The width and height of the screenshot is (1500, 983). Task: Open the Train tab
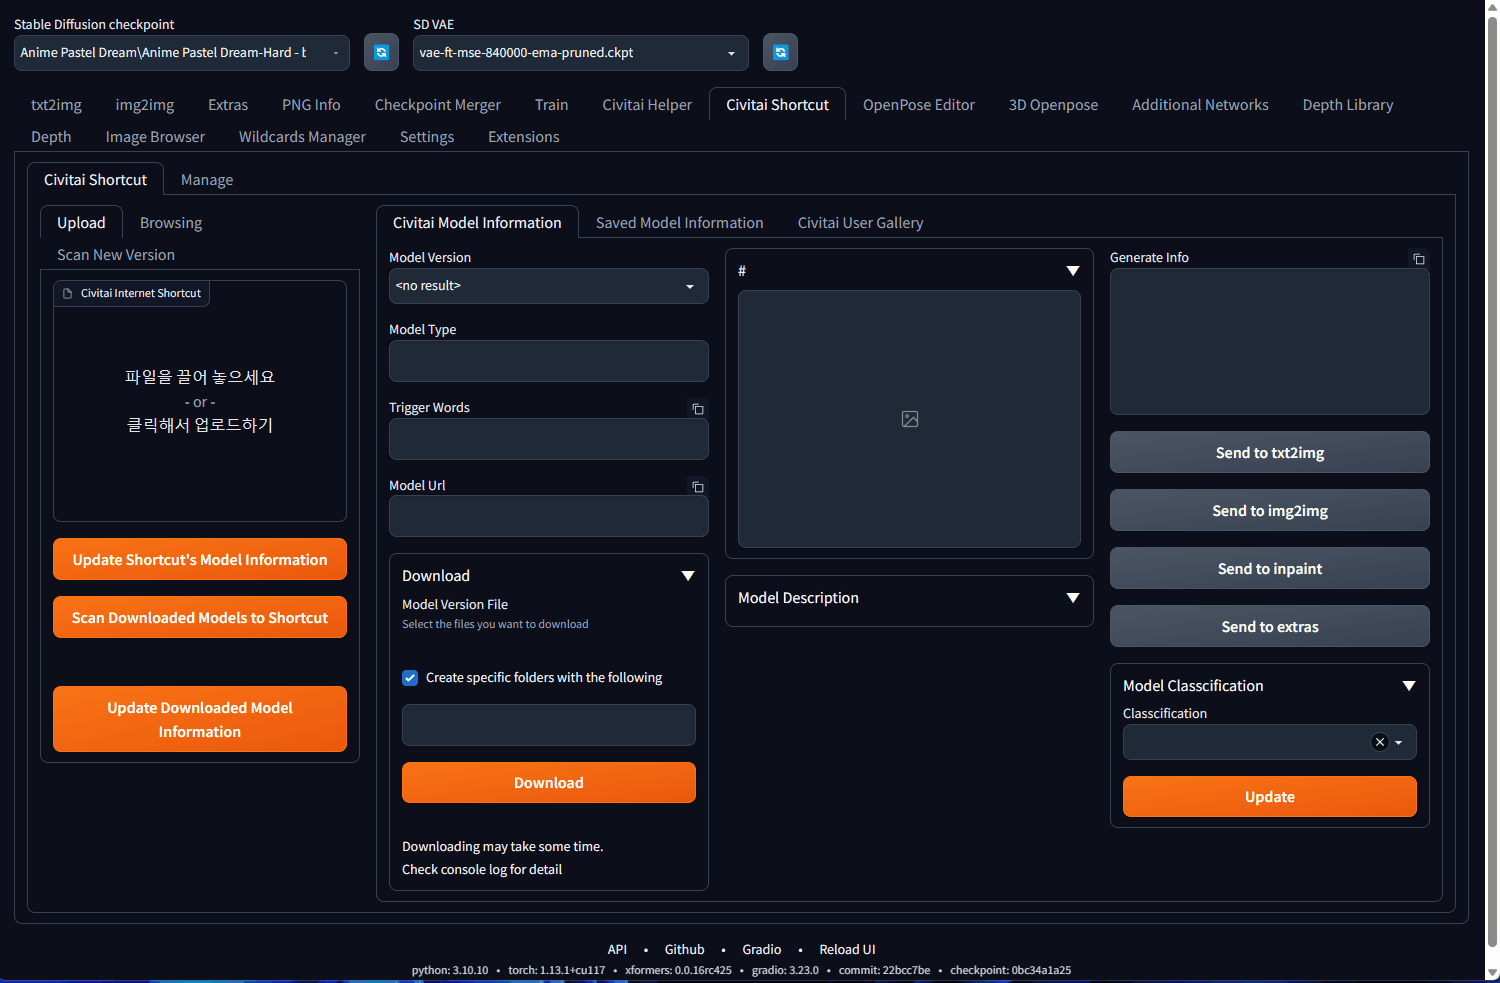(551, 105)
